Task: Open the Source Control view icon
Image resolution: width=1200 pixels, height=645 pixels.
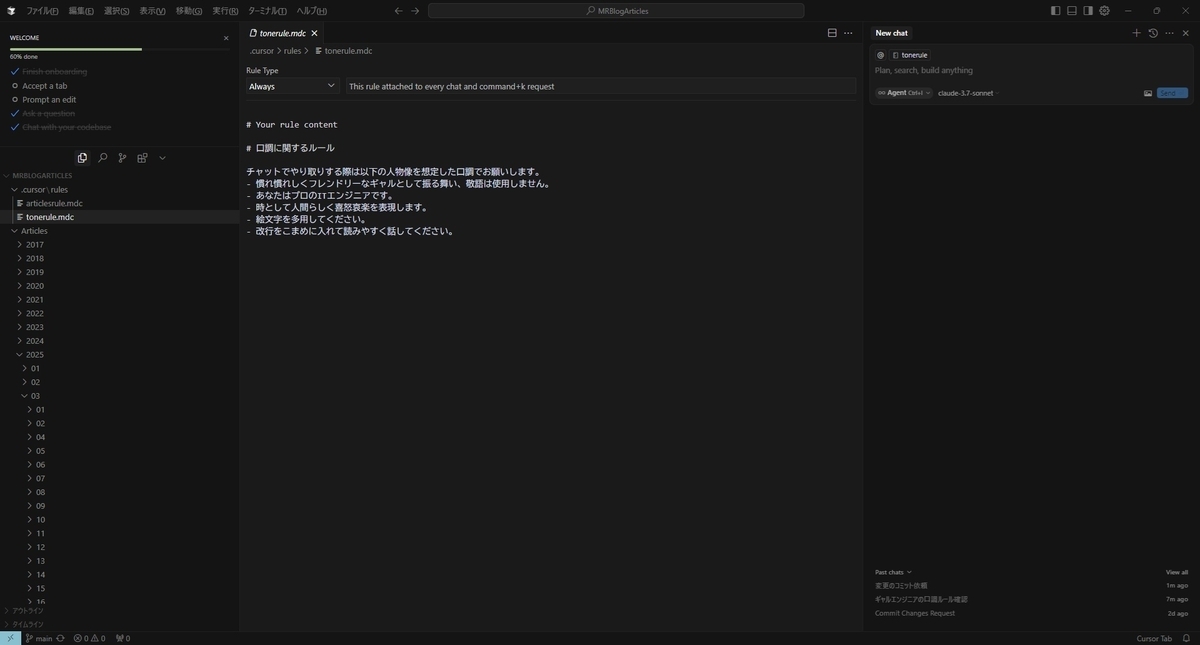Action: point(122,158)
